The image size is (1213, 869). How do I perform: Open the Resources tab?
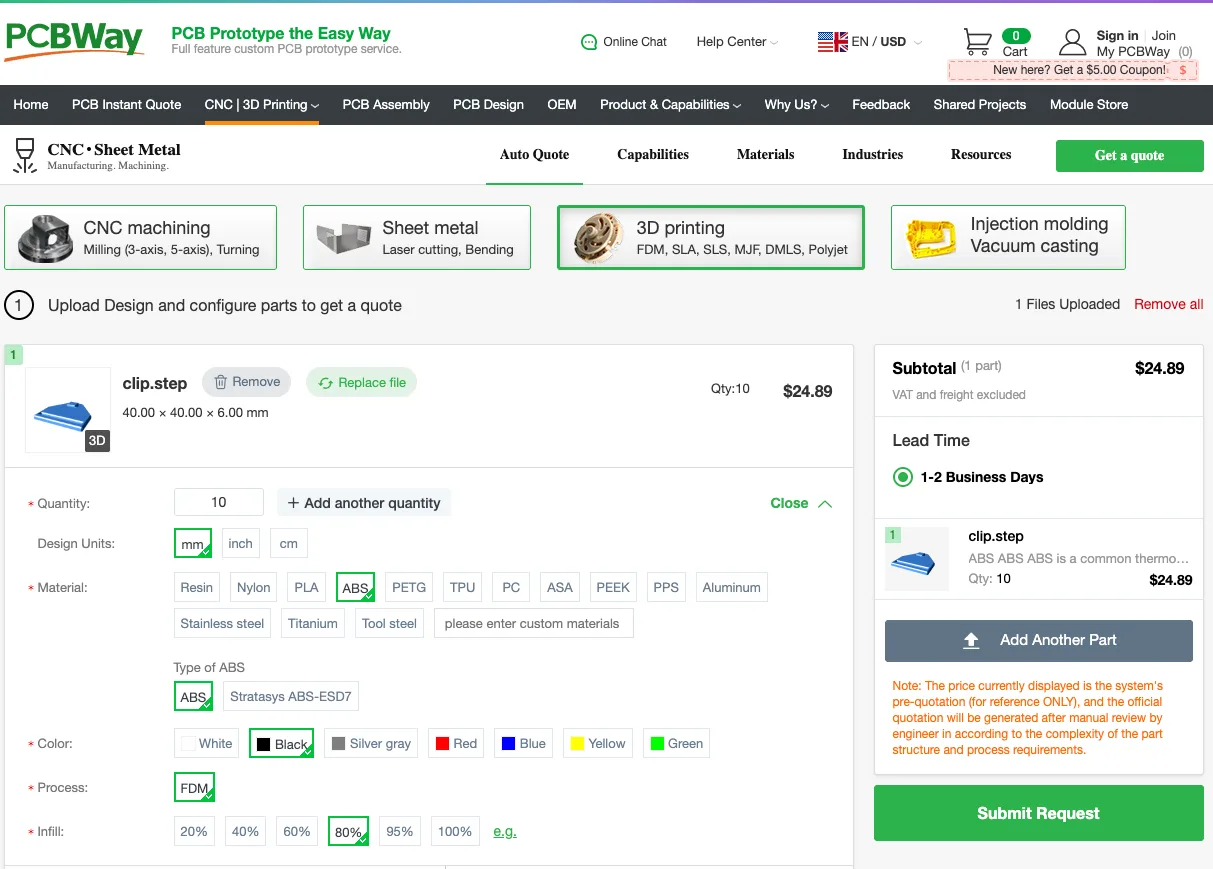click(x=981, y=155)
